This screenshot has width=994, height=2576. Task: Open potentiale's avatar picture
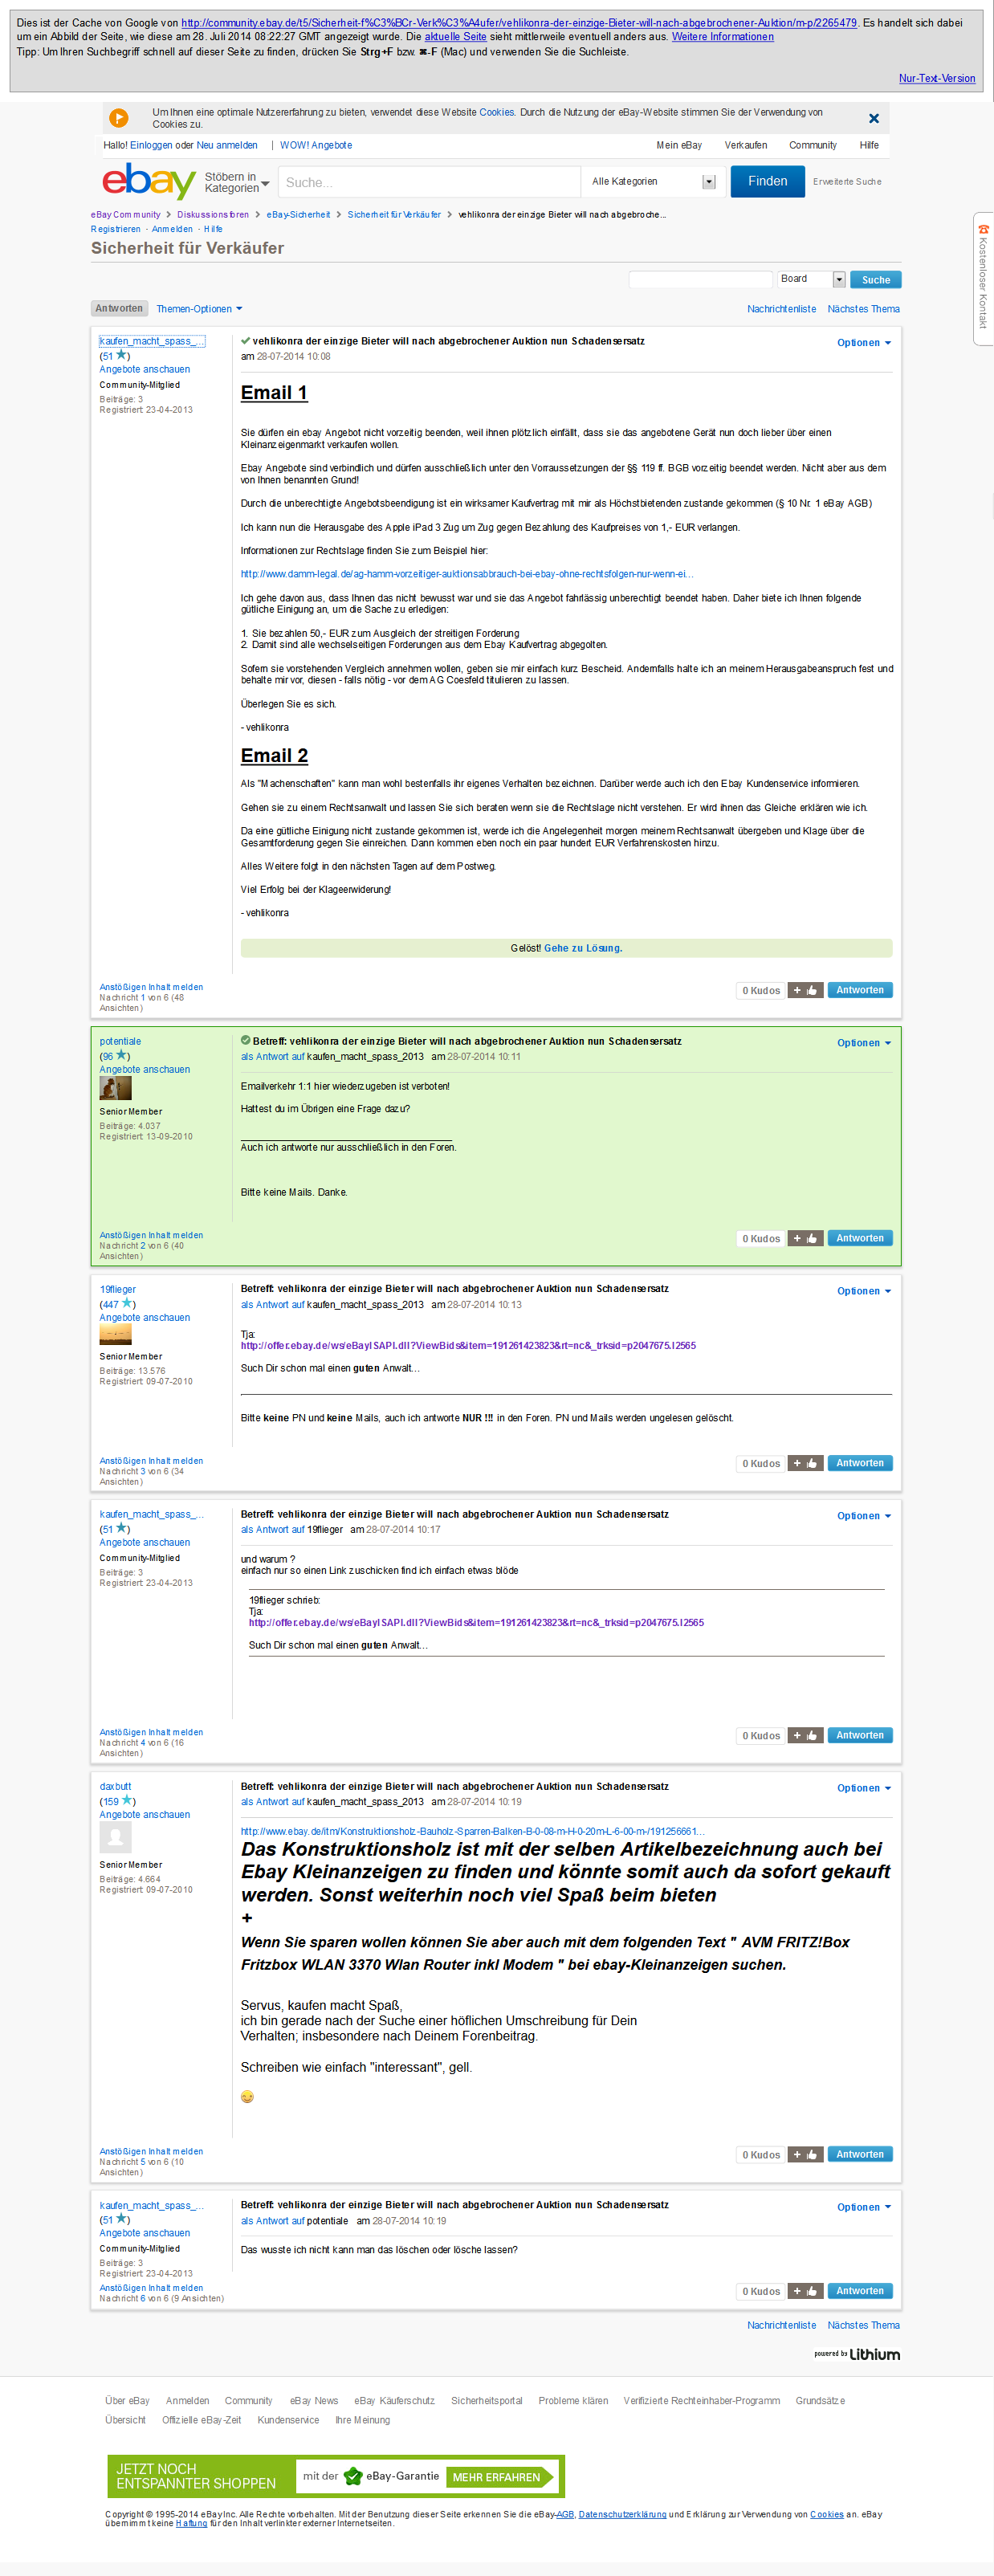116,1088
